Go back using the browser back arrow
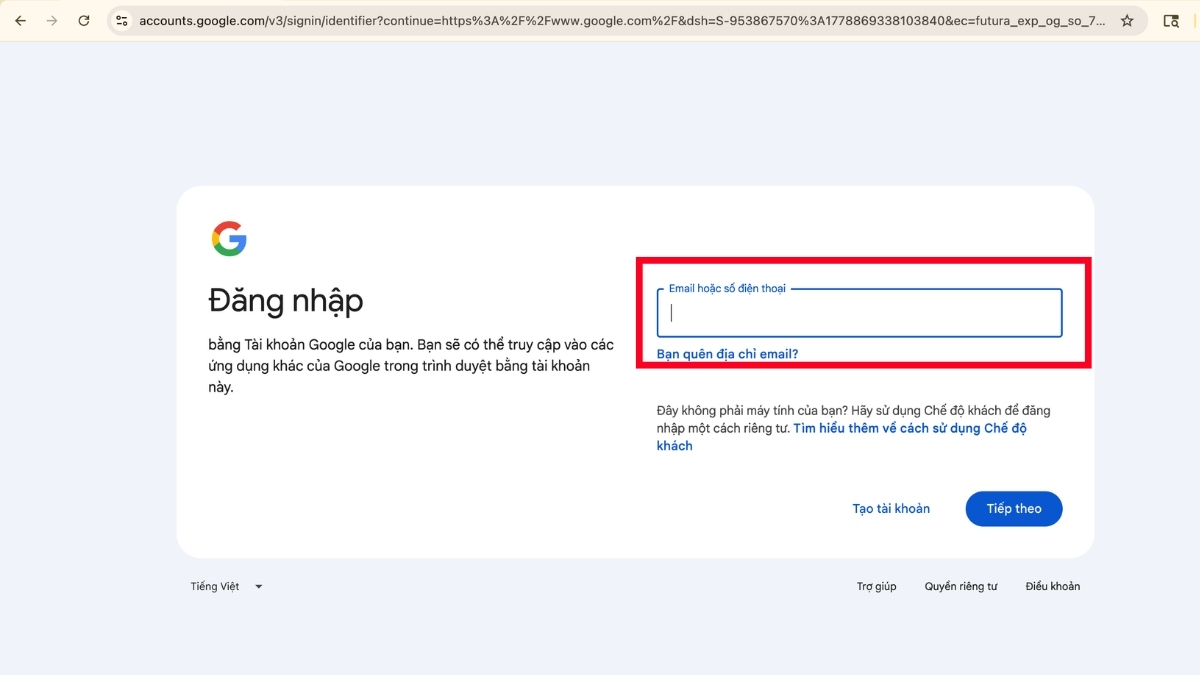1200x675 pixels. (20, 20)
